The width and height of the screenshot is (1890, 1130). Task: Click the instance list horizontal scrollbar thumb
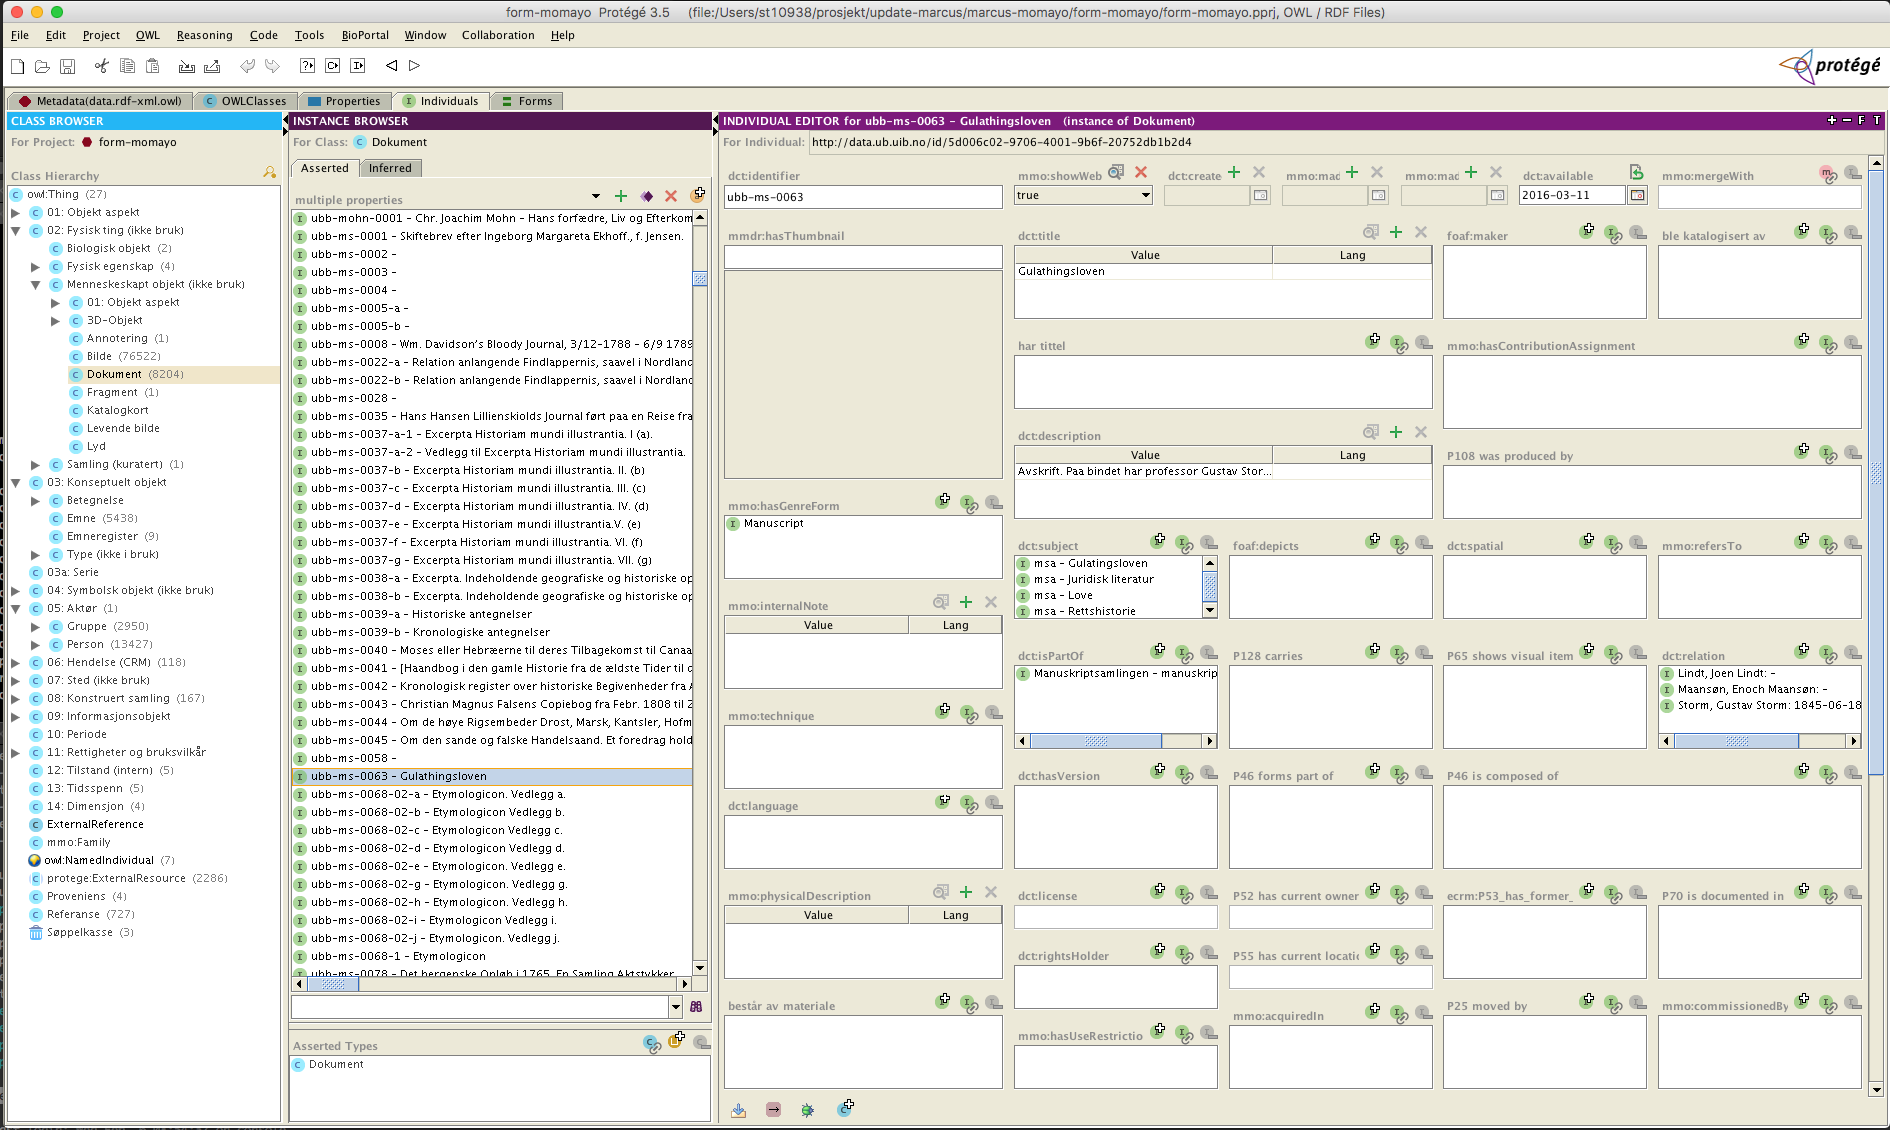click(333, 984)
